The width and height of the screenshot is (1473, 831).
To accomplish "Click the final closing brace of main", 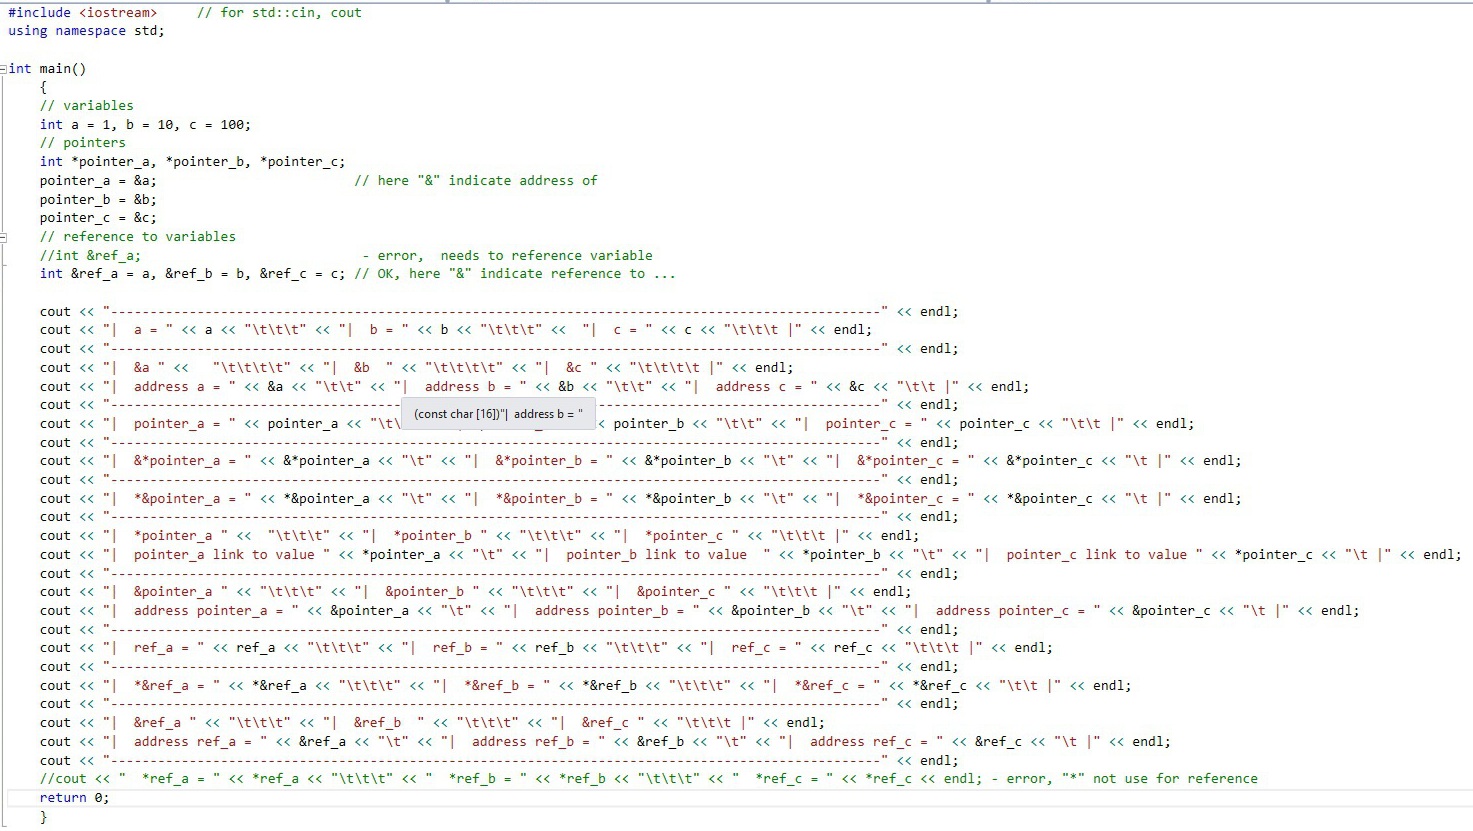I will [44, 816].
